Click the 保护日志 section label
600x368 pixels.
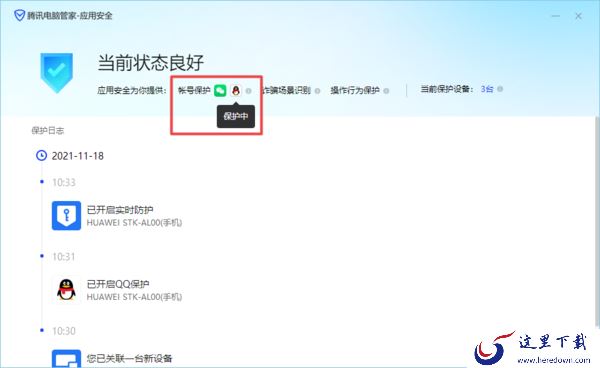[x=48, y=131]
